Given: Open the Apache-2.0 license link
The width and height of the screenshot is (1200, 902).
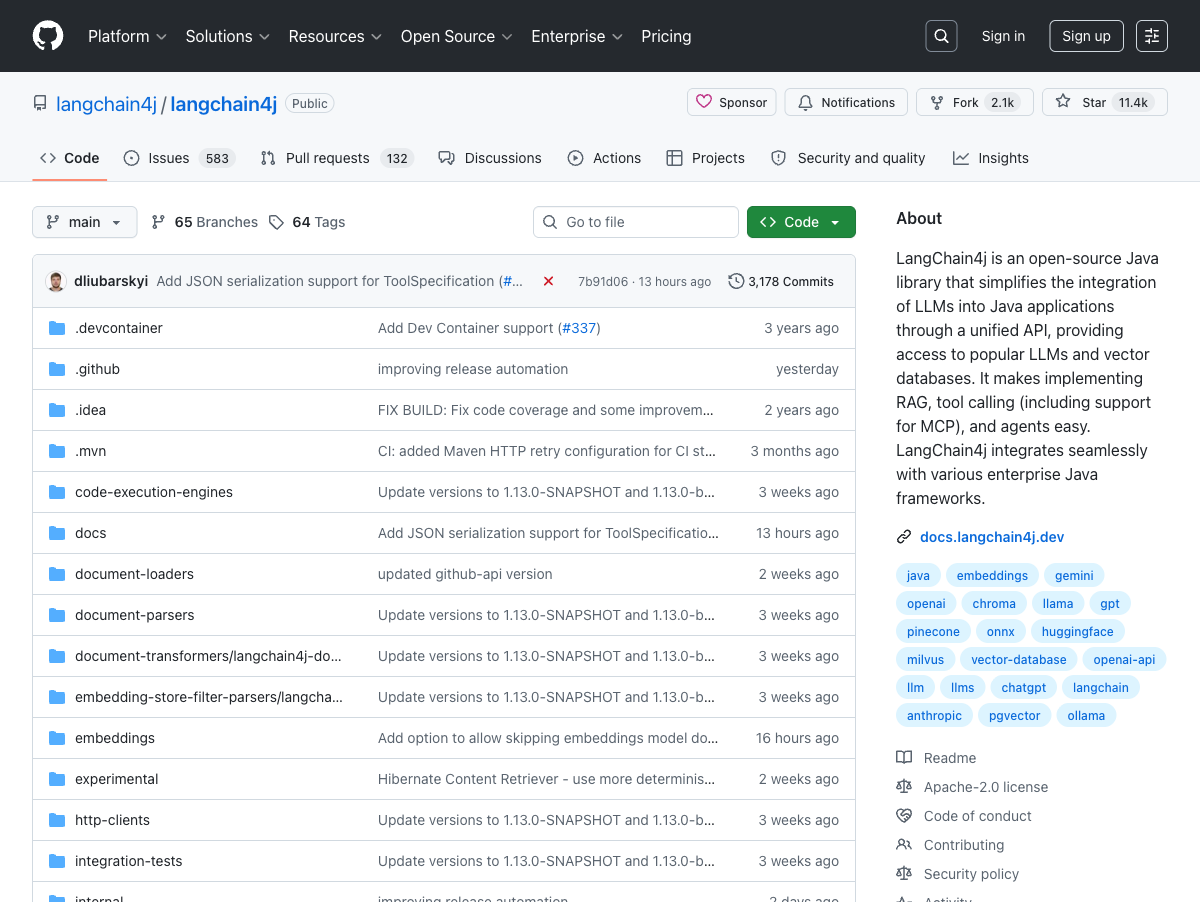Looking at the screenshot, I should coord(985,786).
